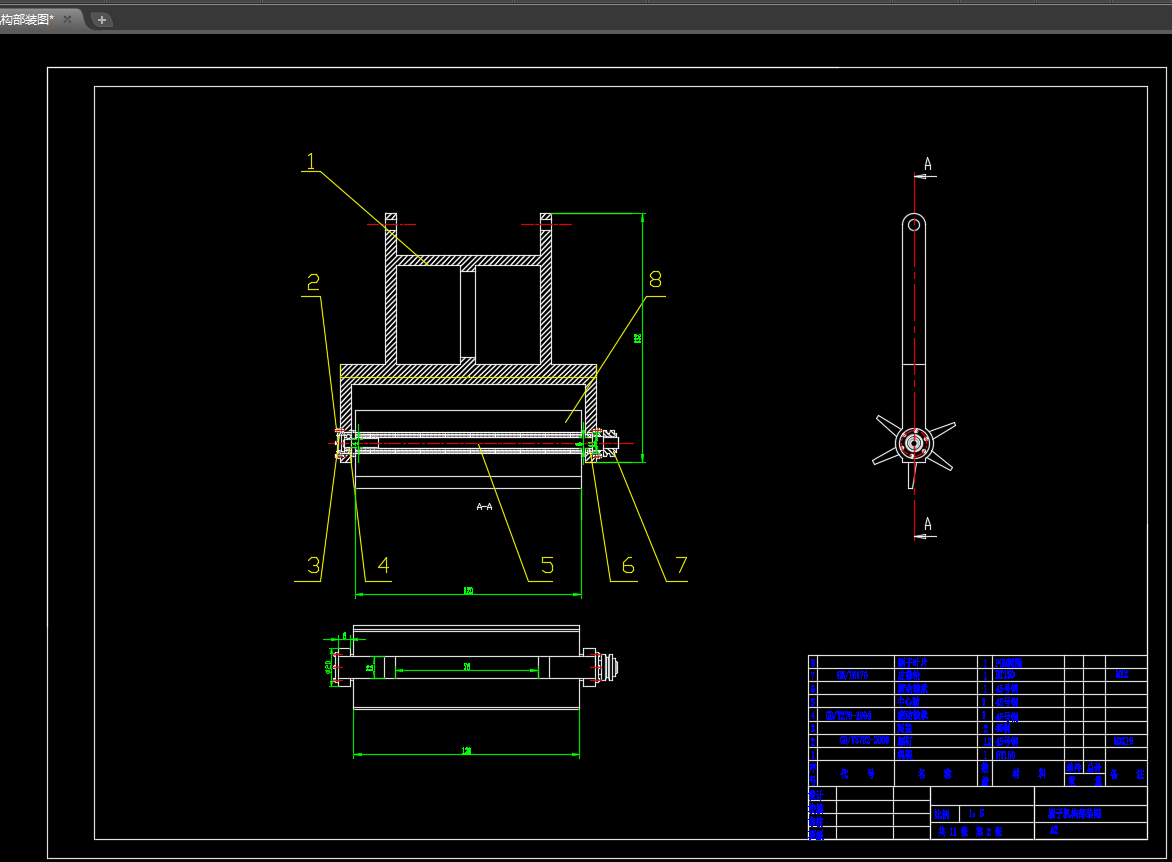Pick the upper A cutting-plane marker
The image size is (1172, 862).
coord(928,164)
